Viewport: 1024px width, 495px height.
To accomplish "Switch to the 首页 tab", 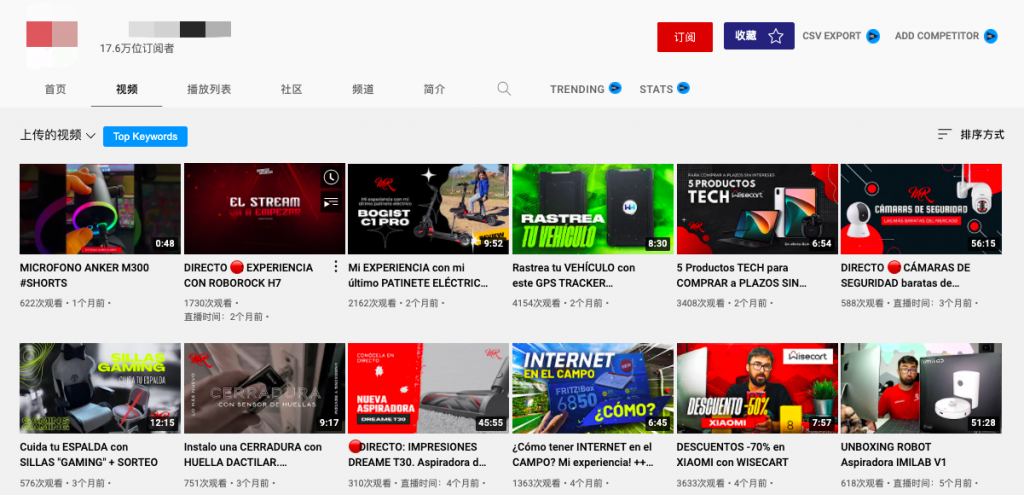I will (x=56, y=89).
